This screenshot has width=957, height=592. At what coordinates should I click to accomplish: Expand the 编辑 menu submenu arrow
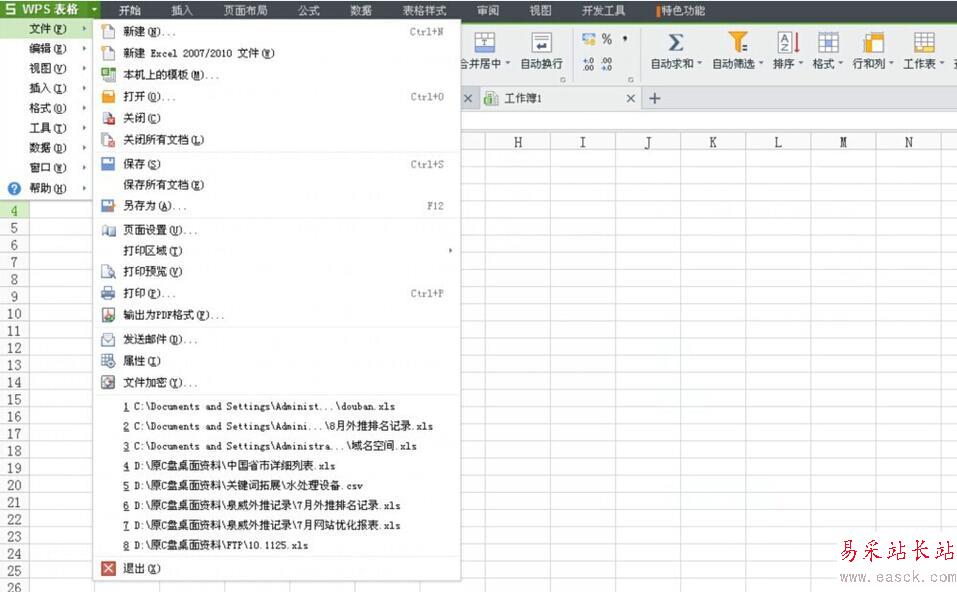click(x=84, y=49)
